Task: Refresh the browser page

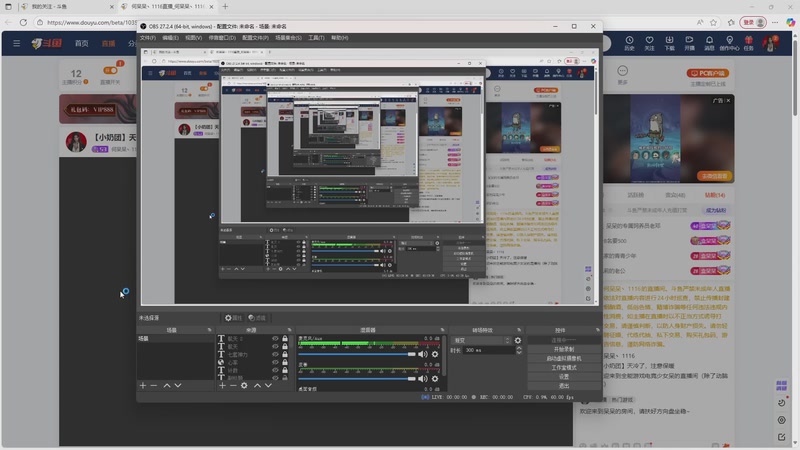Action: [23, 22]
